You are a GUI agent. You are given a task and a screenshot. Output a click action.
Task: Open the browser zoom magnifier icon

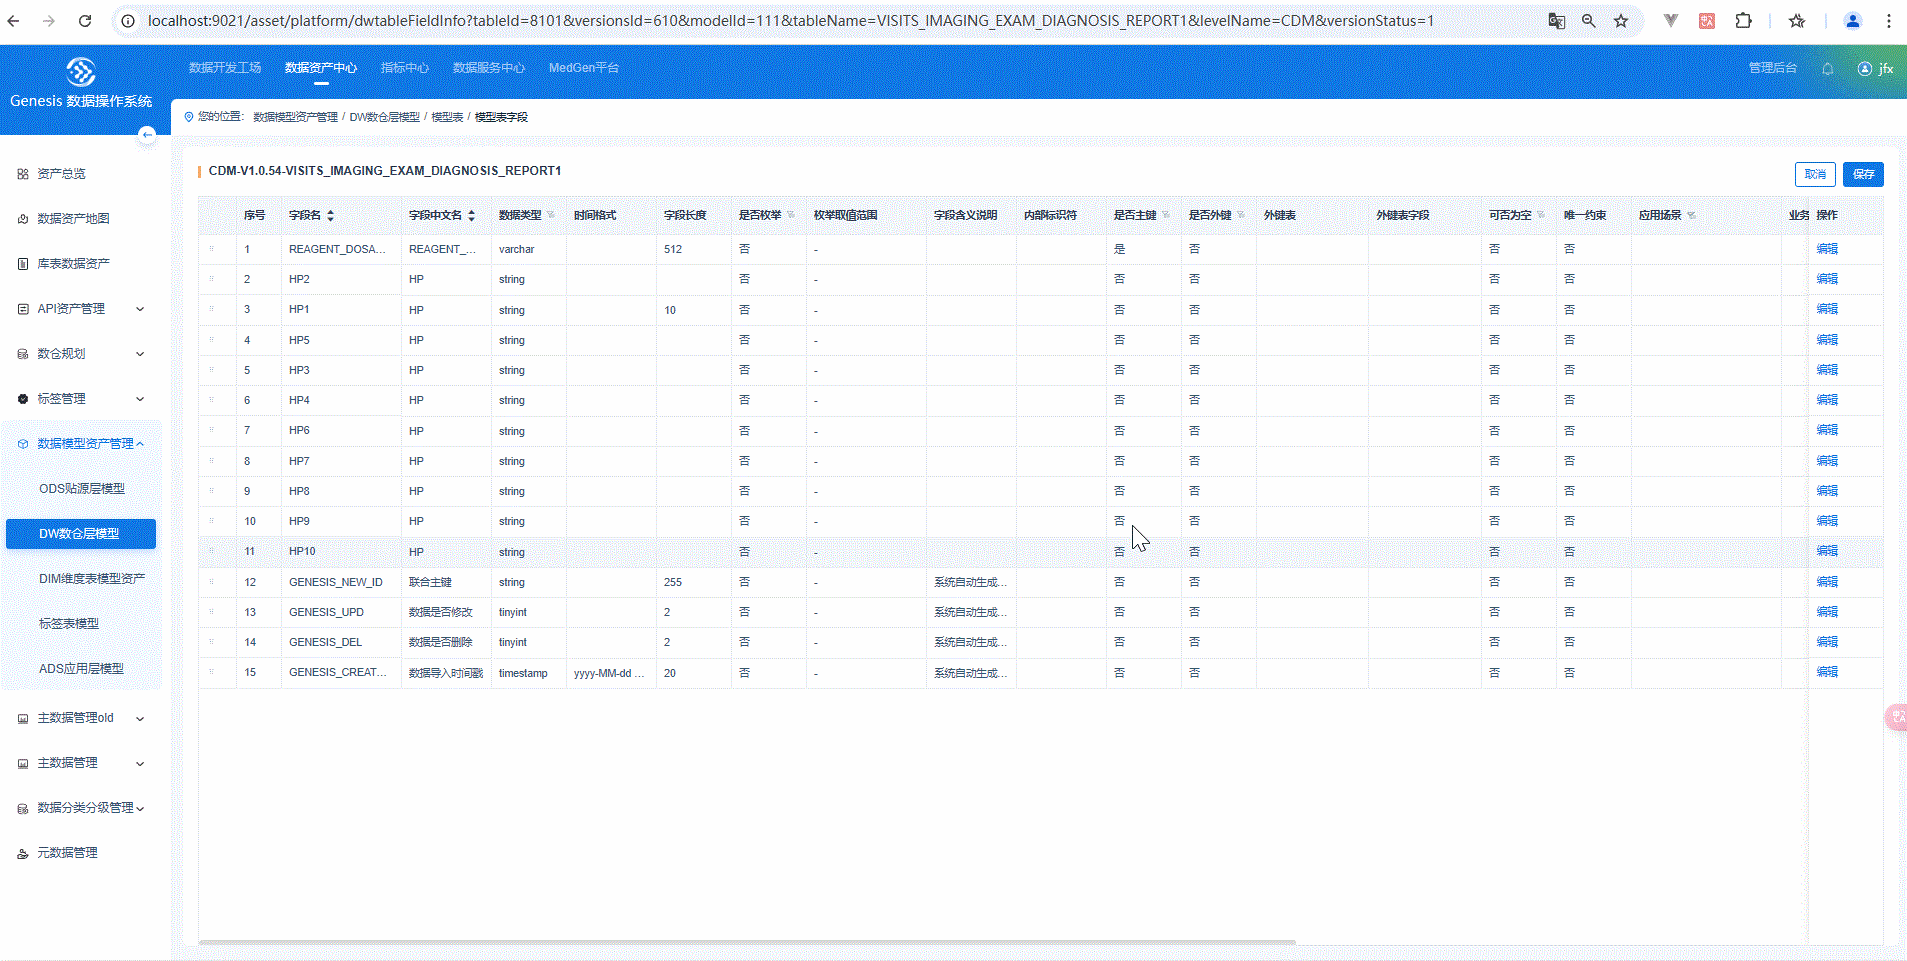[1588, 21]
